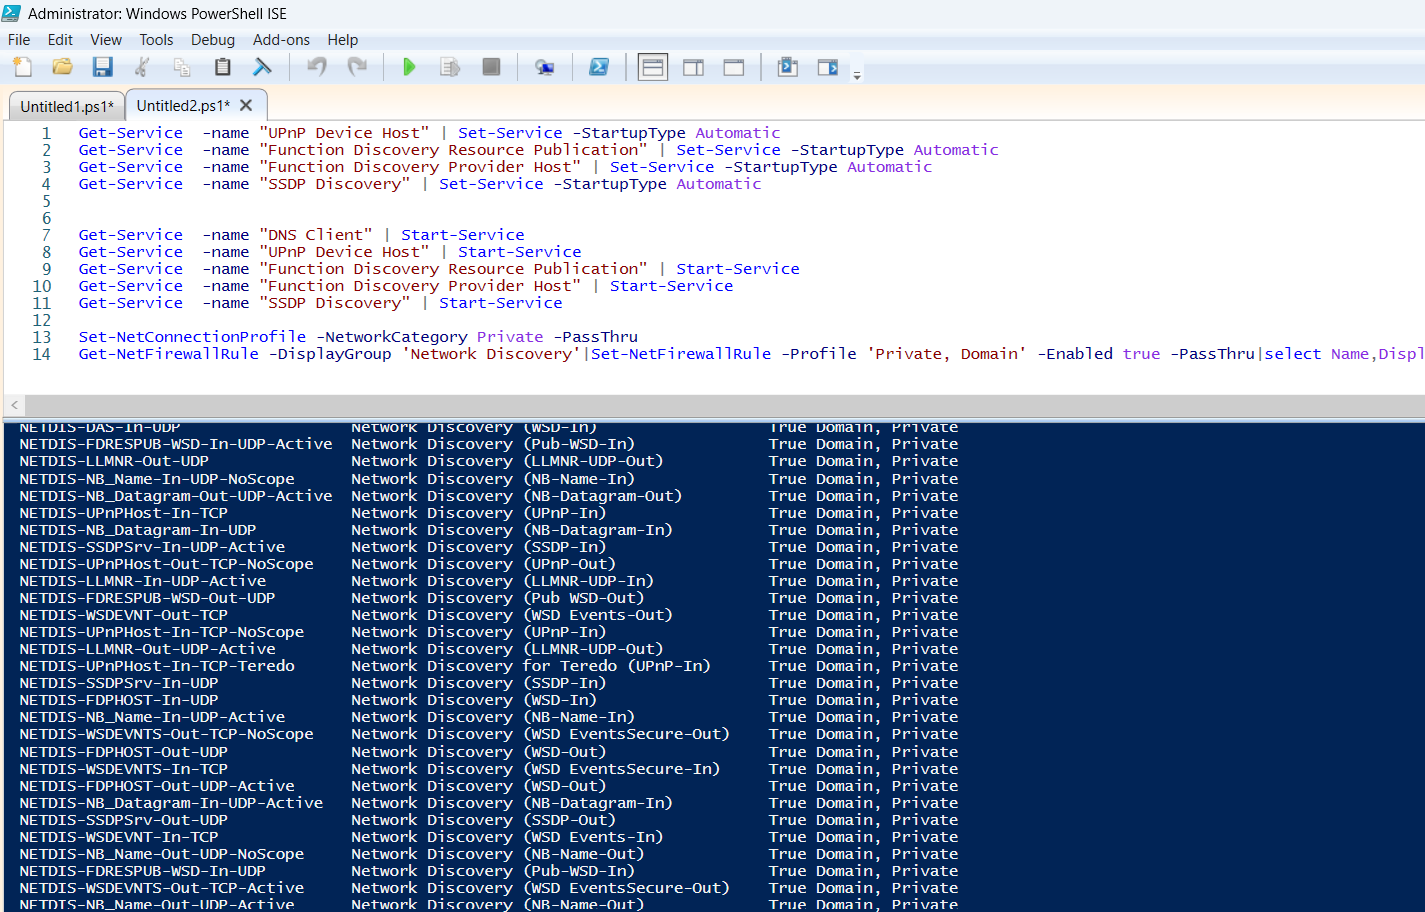1425x912 pixels.
Task: Open the Debug menu
Action: [x=213, y=40]
